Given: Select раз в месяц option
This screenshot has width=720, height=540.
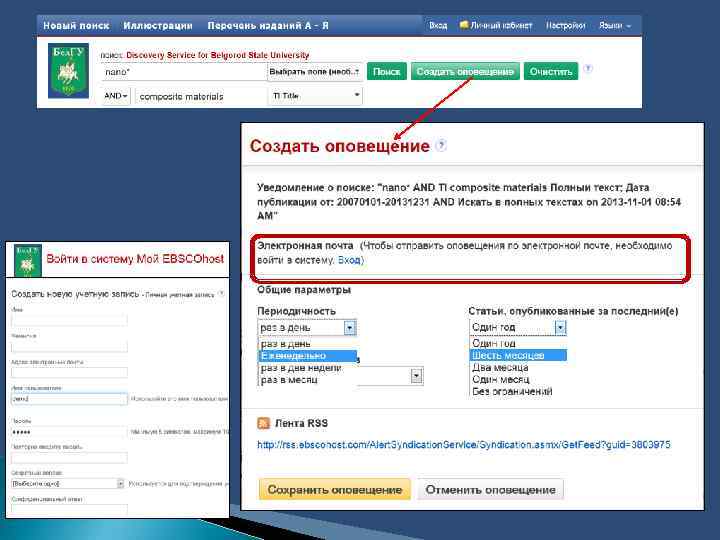Looking at the screenshot, I should tap(289, 380).
